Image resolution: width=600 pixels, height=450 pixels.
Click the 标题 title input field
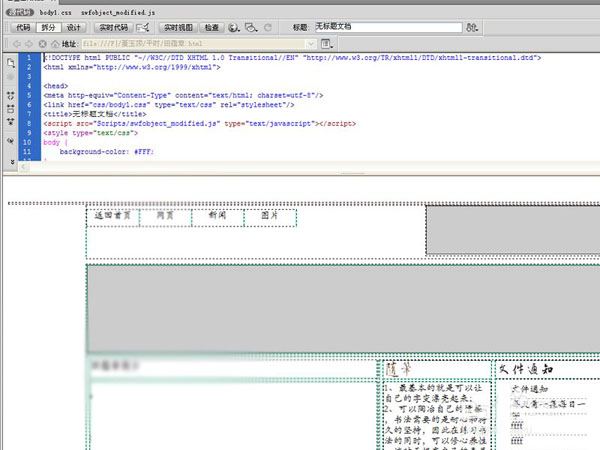[388, 27]
